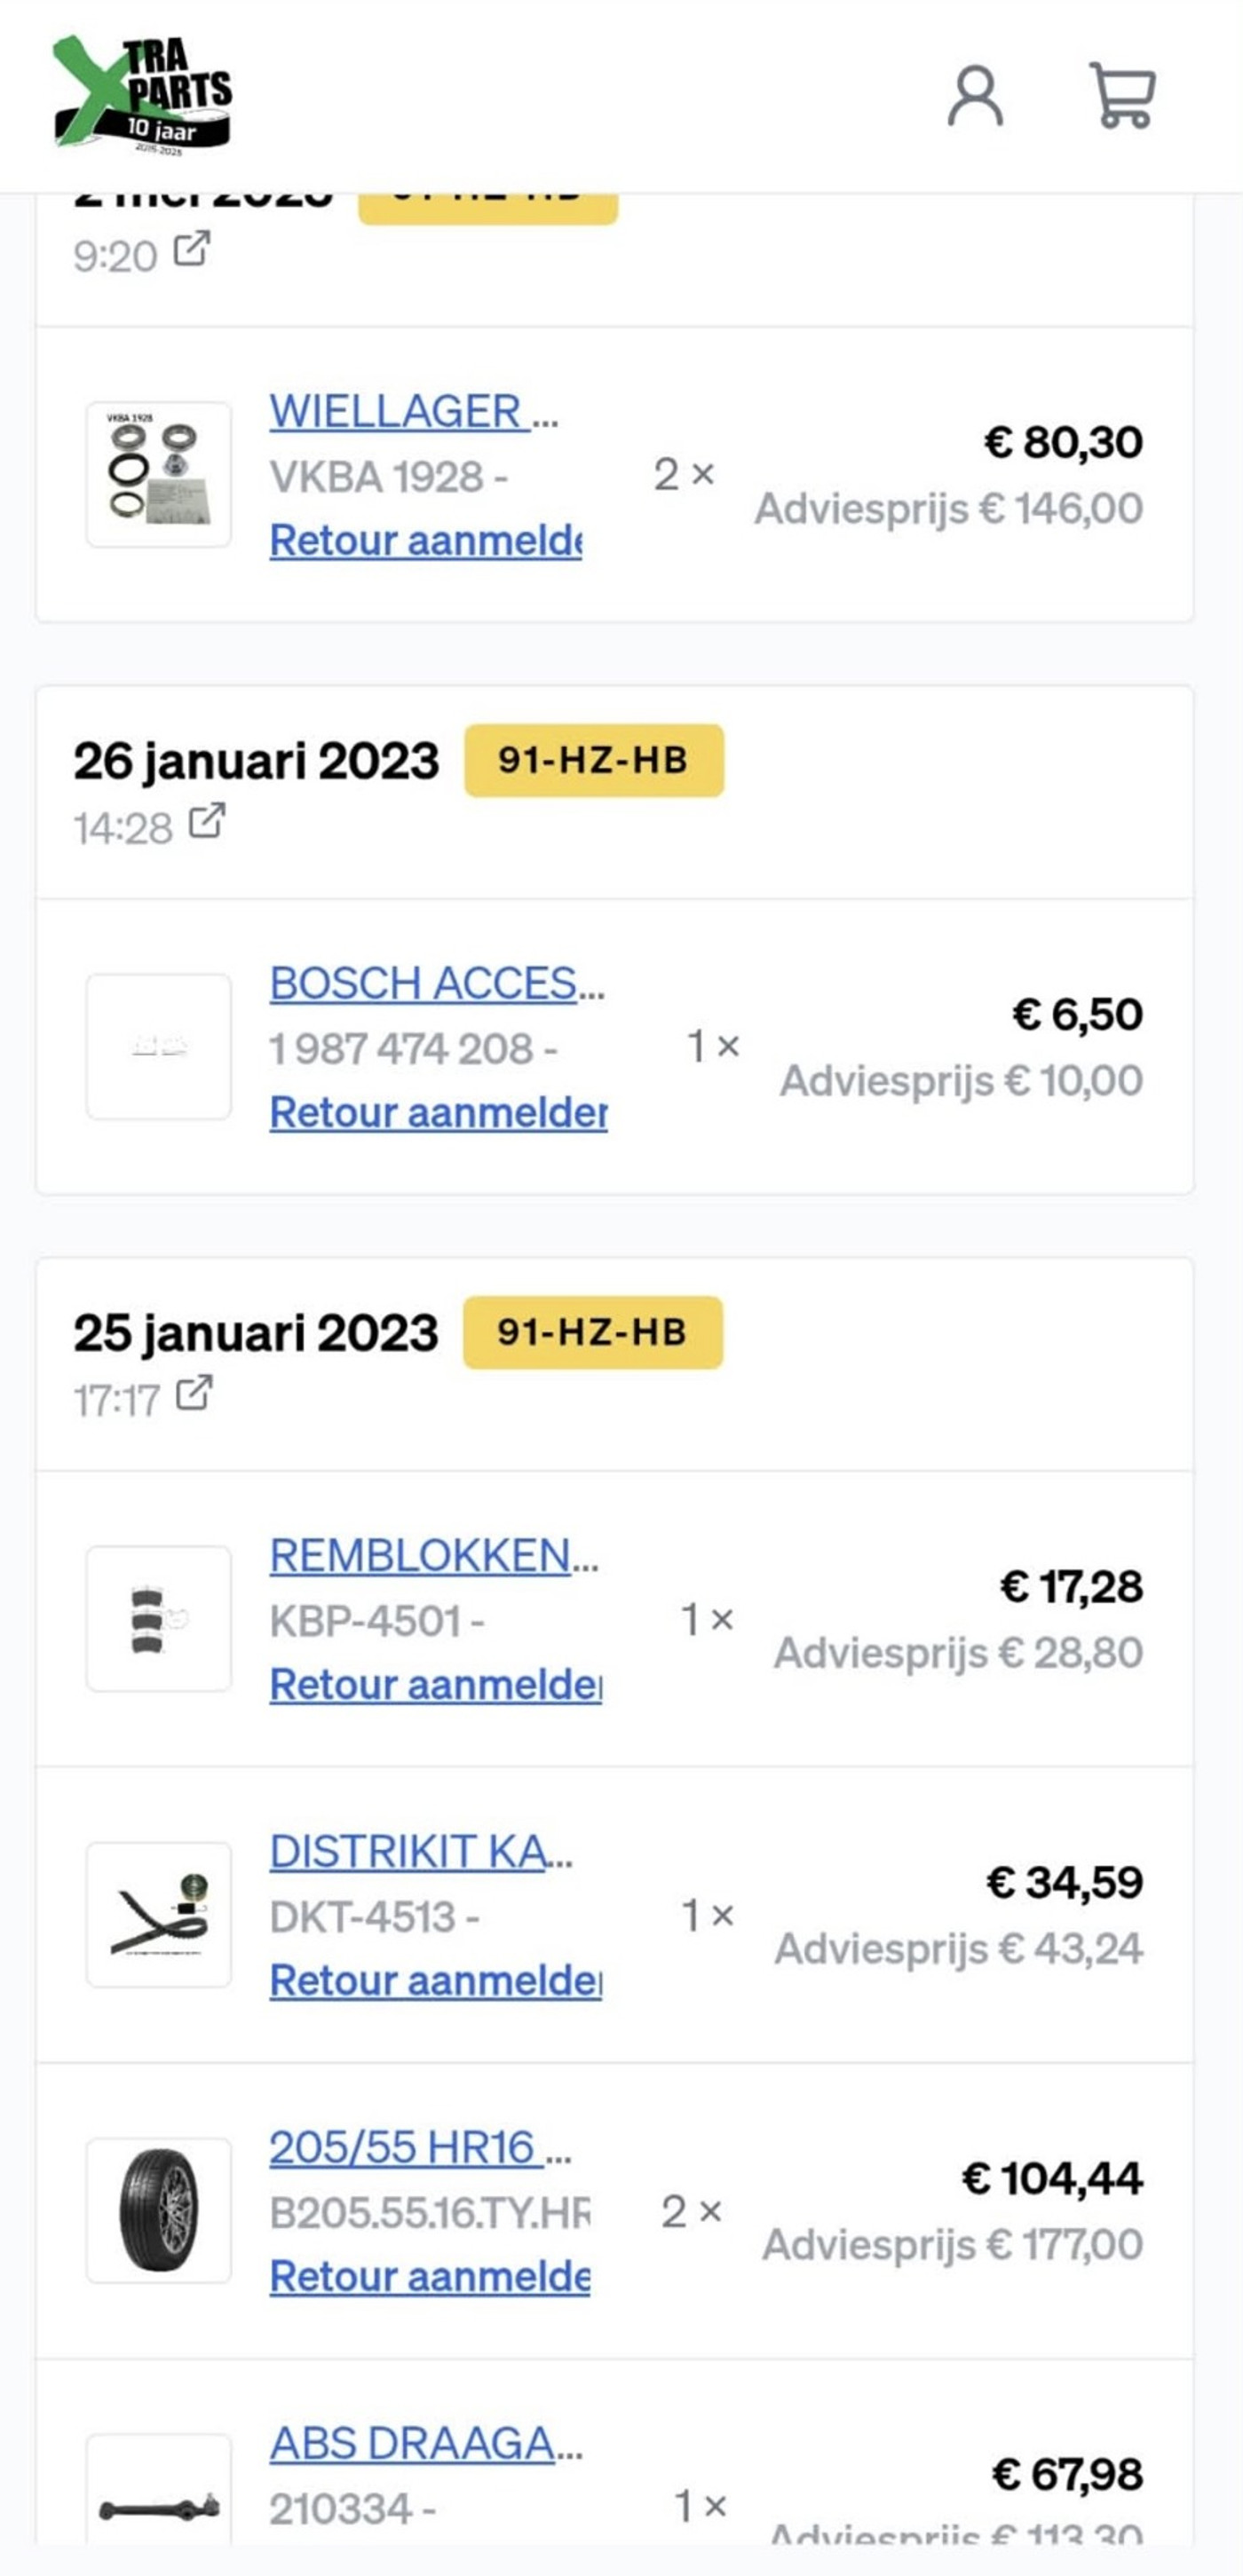Click Retour aanmelden for VKBA 1928
This screenshot has height=2576, width=1243.
click(x=426, y=540)
